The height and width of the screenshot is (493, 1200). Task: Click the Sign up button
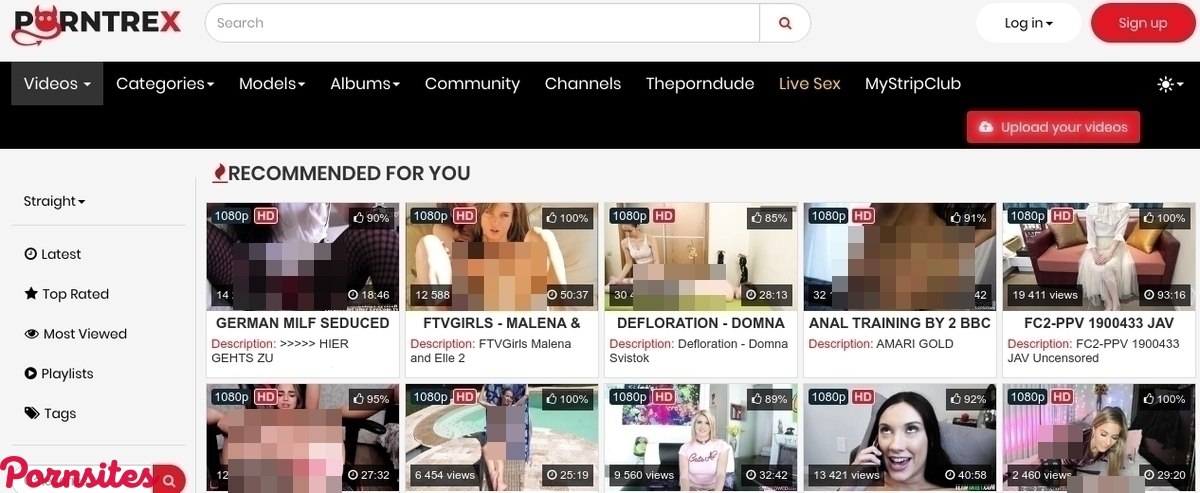tap(1143, 23)
